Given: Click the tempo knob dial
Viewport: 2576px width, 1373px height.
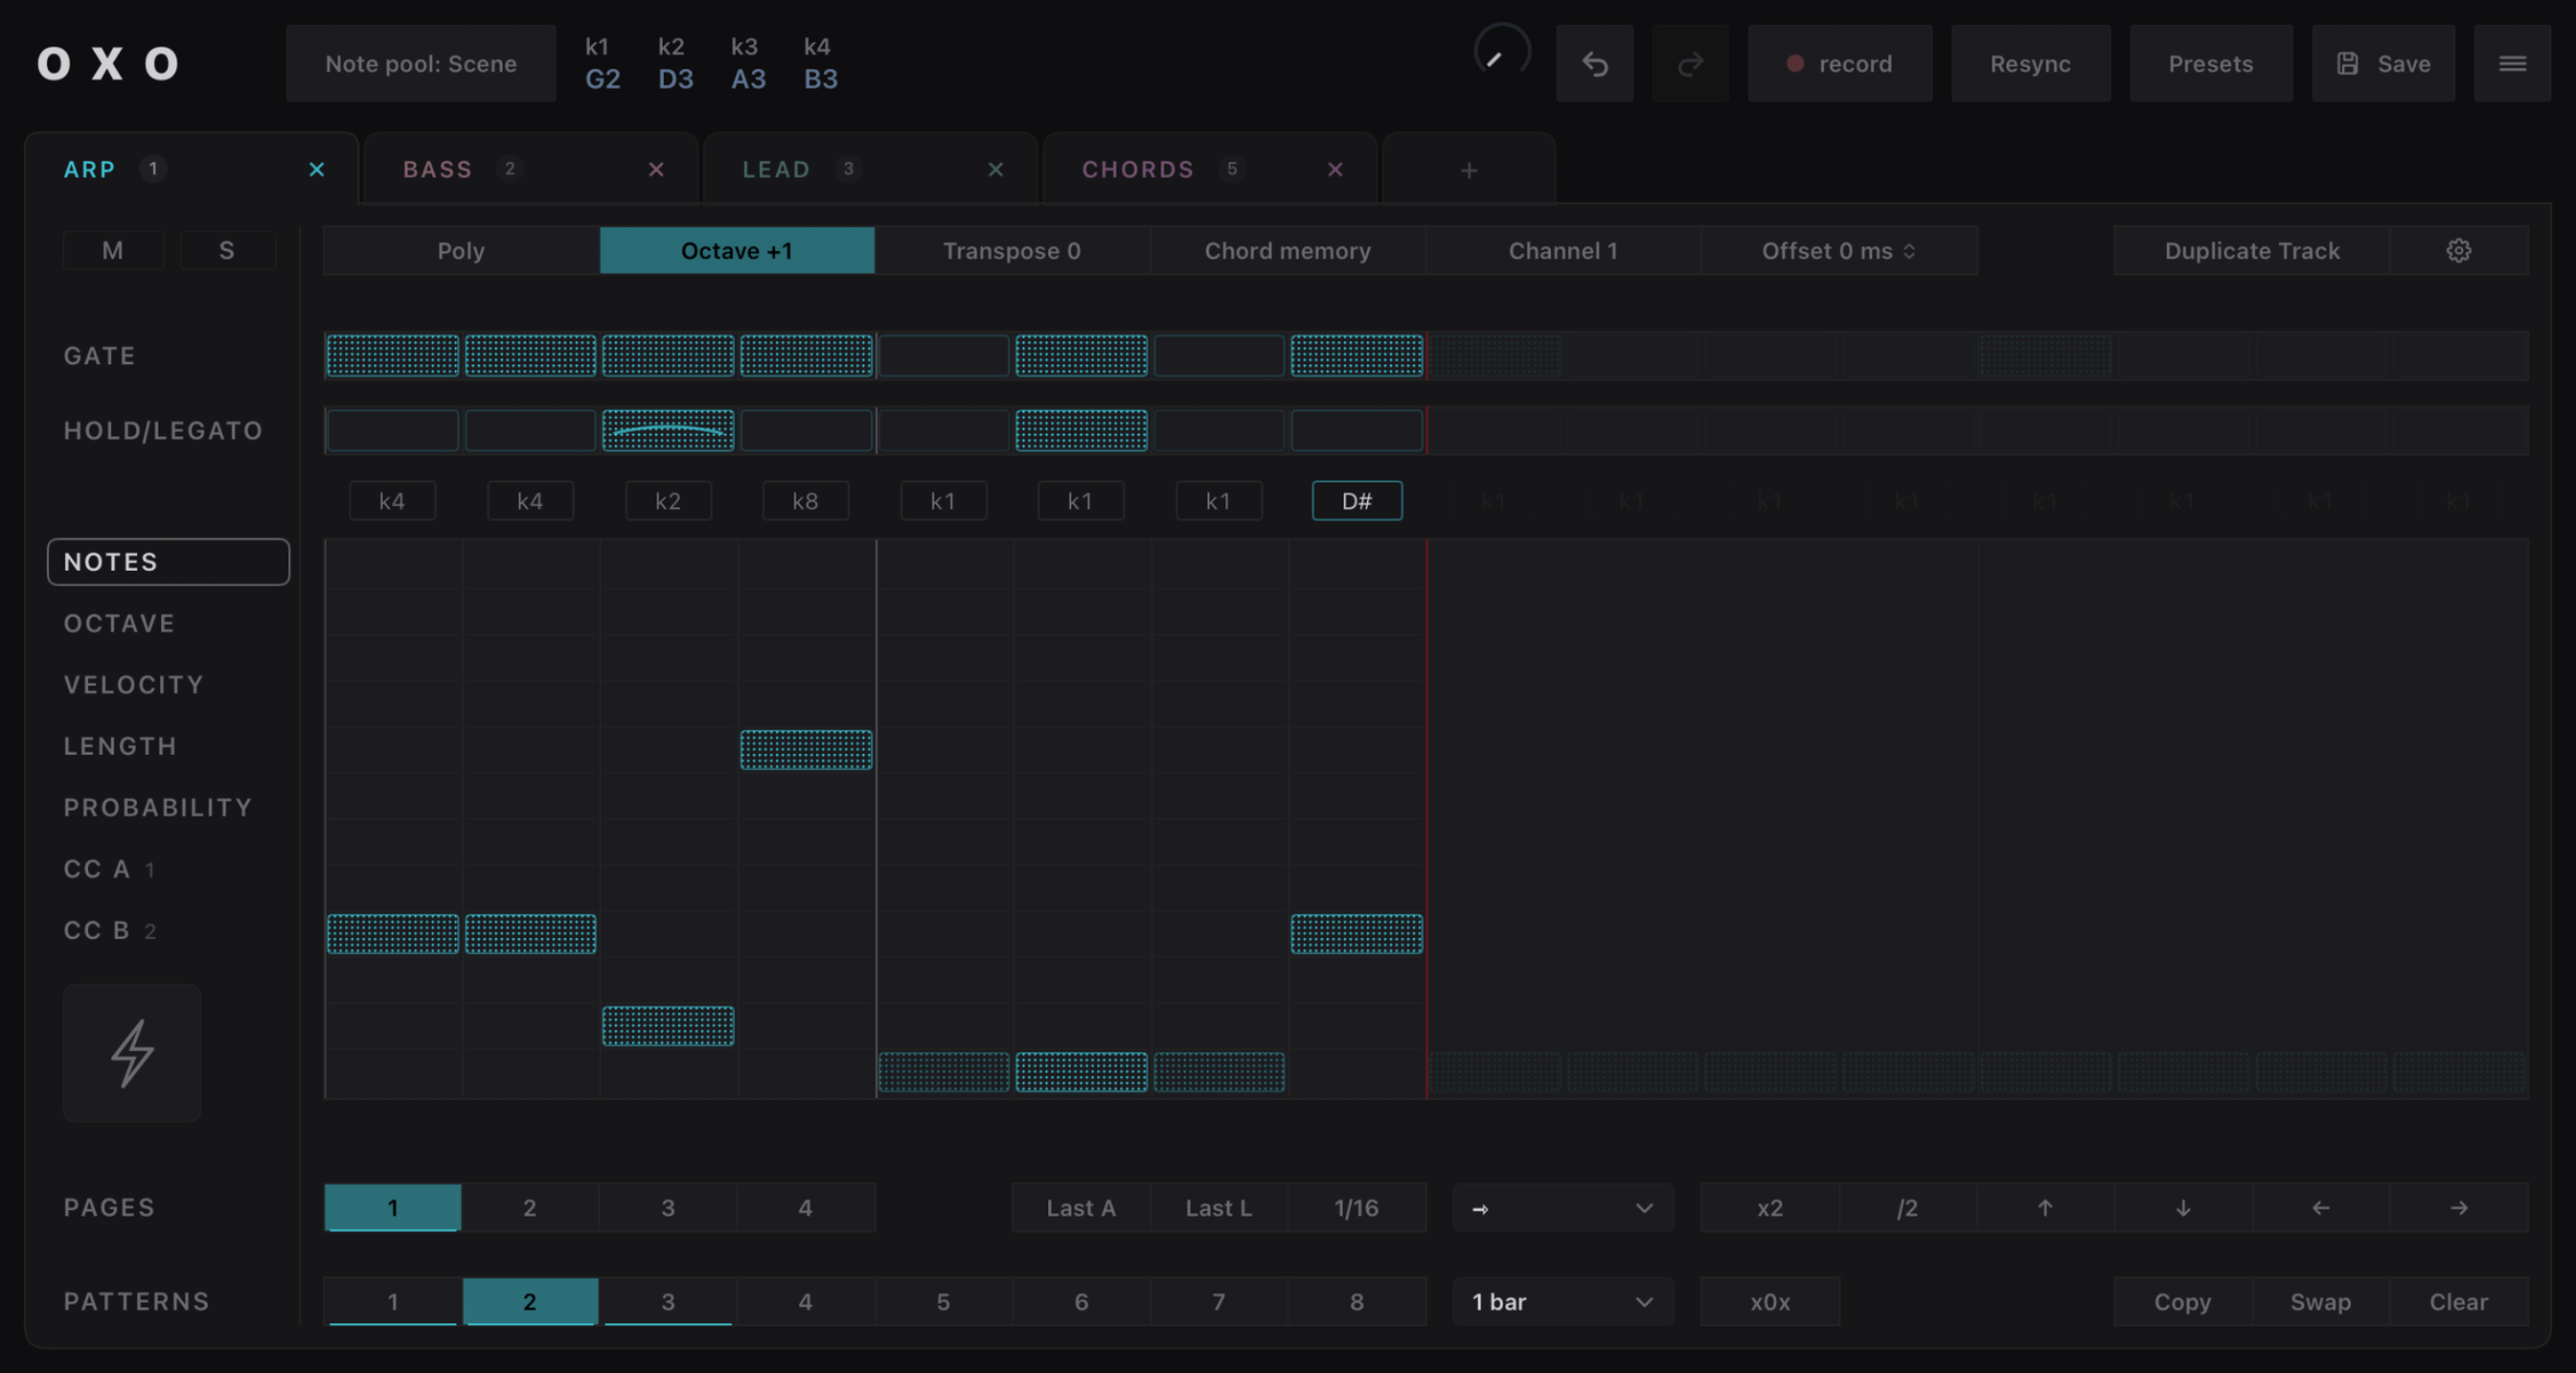Looking at the screenshot, I should coord(1502,53).
